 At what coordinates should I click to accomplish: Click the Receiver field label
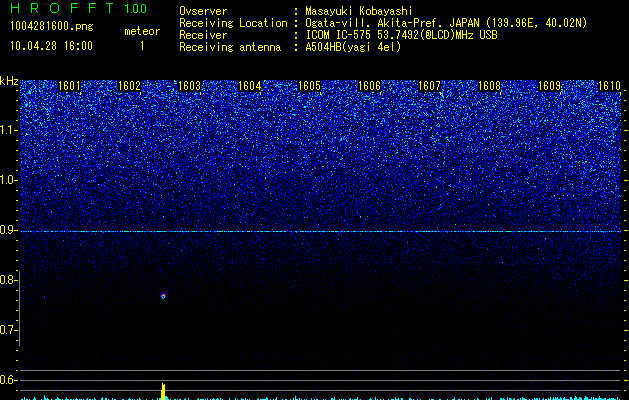point(203,35)
